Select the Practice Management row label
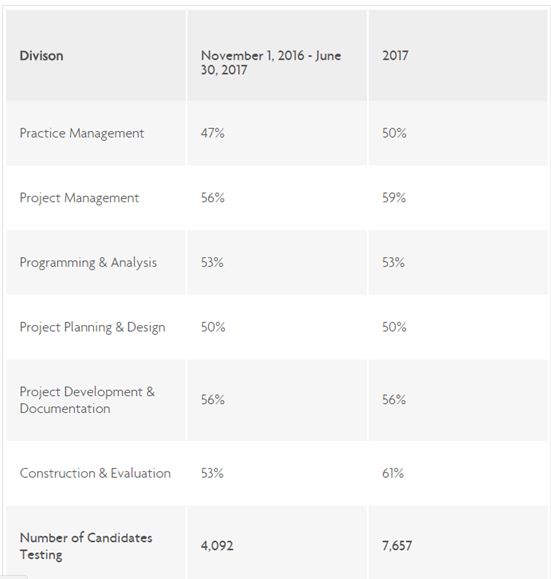Screen dimensions: 551x579 click(x=82, y=133)
